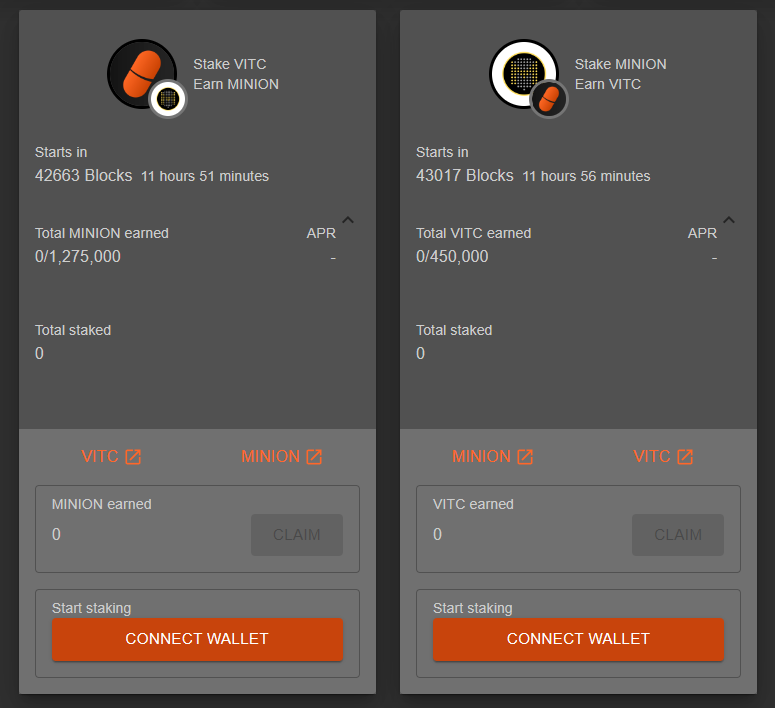Click the 'Earn MINION' title text
Viewport: 775px width, 708px height.
click(x=236, y=84)
